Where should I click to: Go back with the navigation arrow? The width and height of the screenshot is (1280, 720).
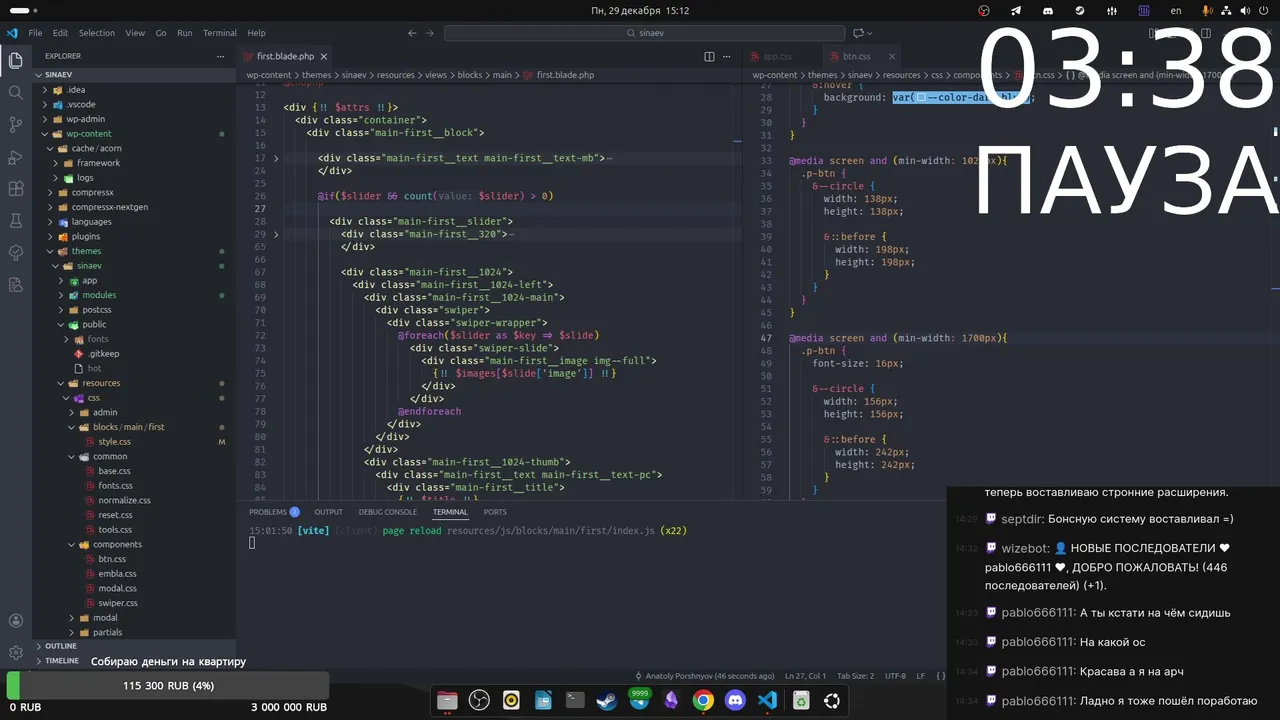[x=412, y=33]
